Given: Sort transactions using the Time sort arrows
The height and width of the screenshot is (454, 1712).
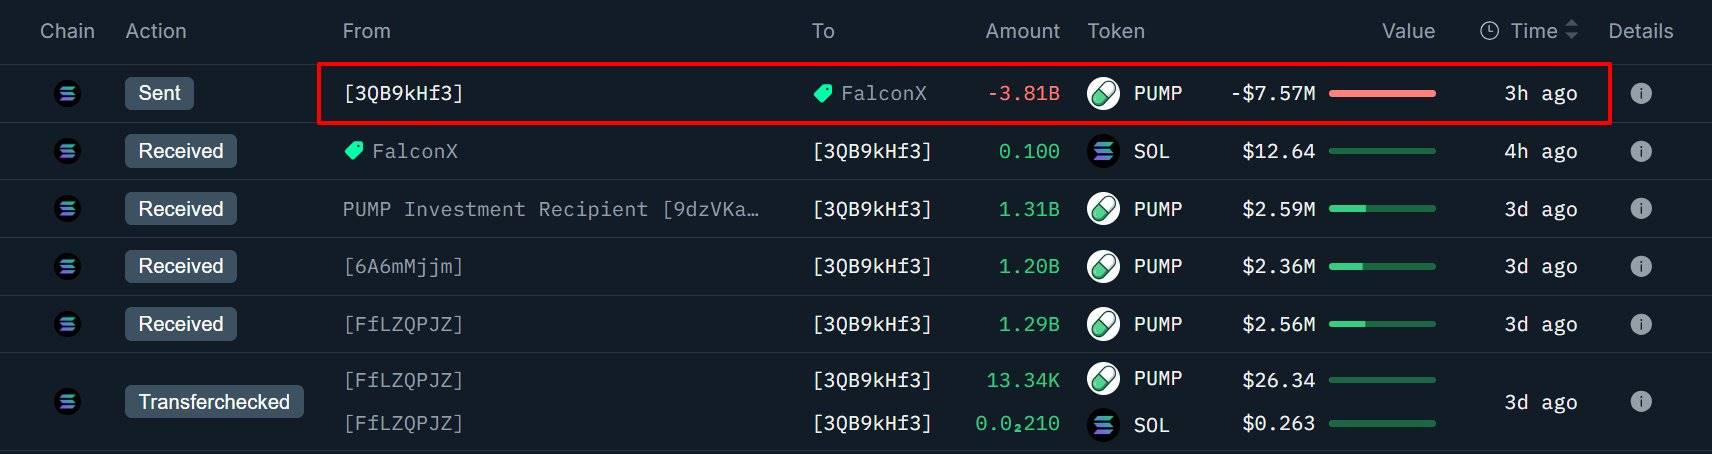Looking at the screenshot, I should click(x=1571, y=31).
